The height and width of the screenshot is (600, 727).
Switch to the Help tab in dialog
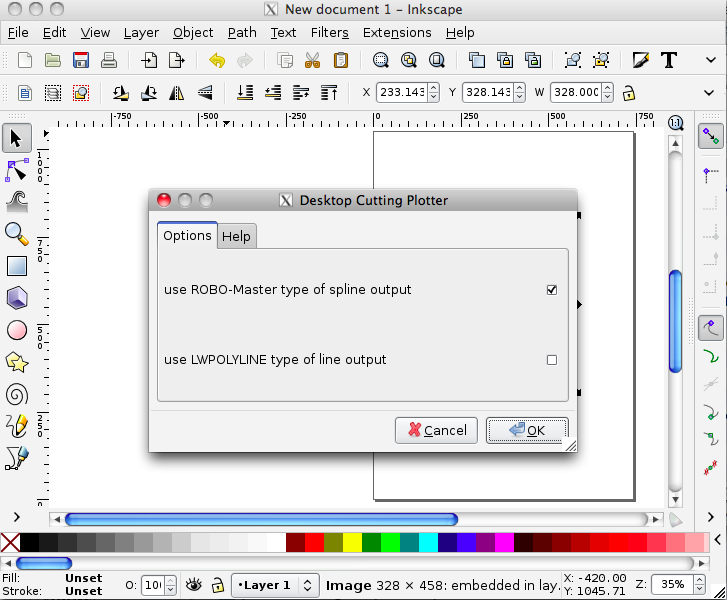point(236,236)
